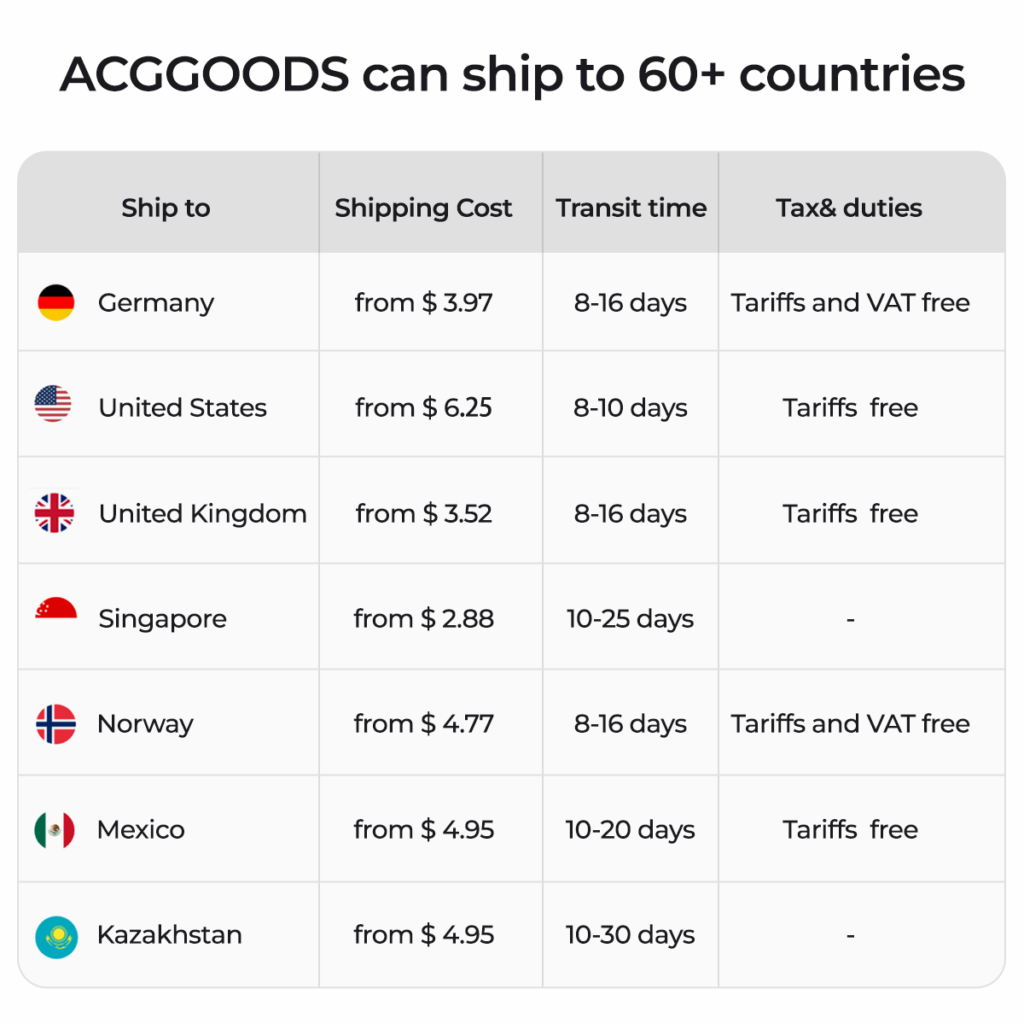Select the Germany country name

click(x=156, y=303)
